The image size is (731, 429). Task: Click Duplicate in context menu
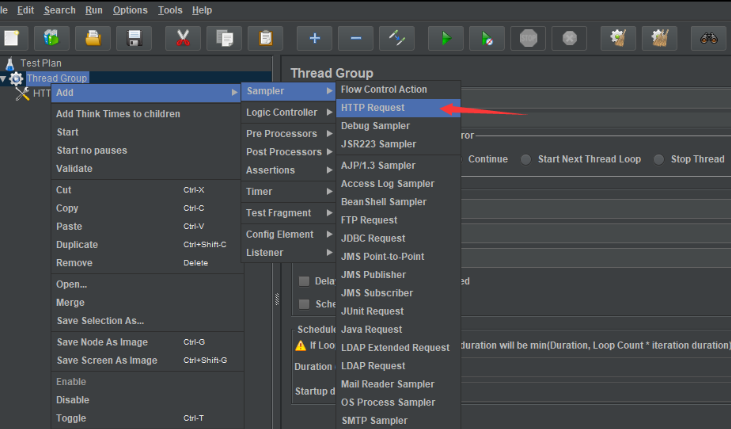point(146,245)
